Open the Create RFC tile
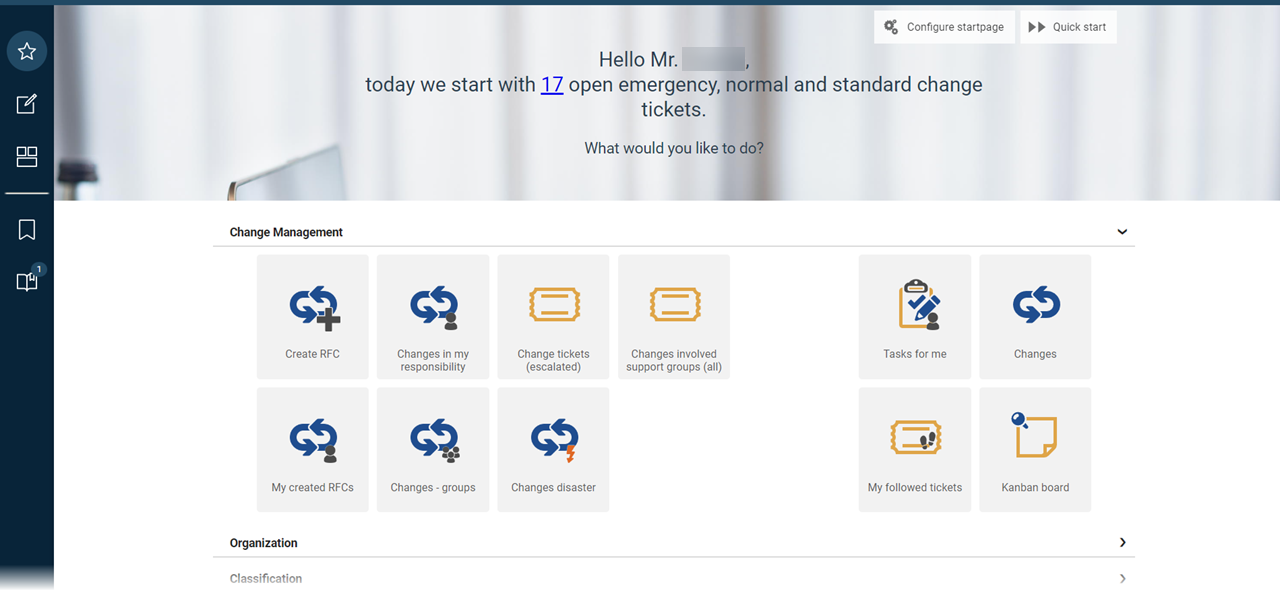Image resolution: width=1280 pixels, height=591 pixels. tap(312, 317)
